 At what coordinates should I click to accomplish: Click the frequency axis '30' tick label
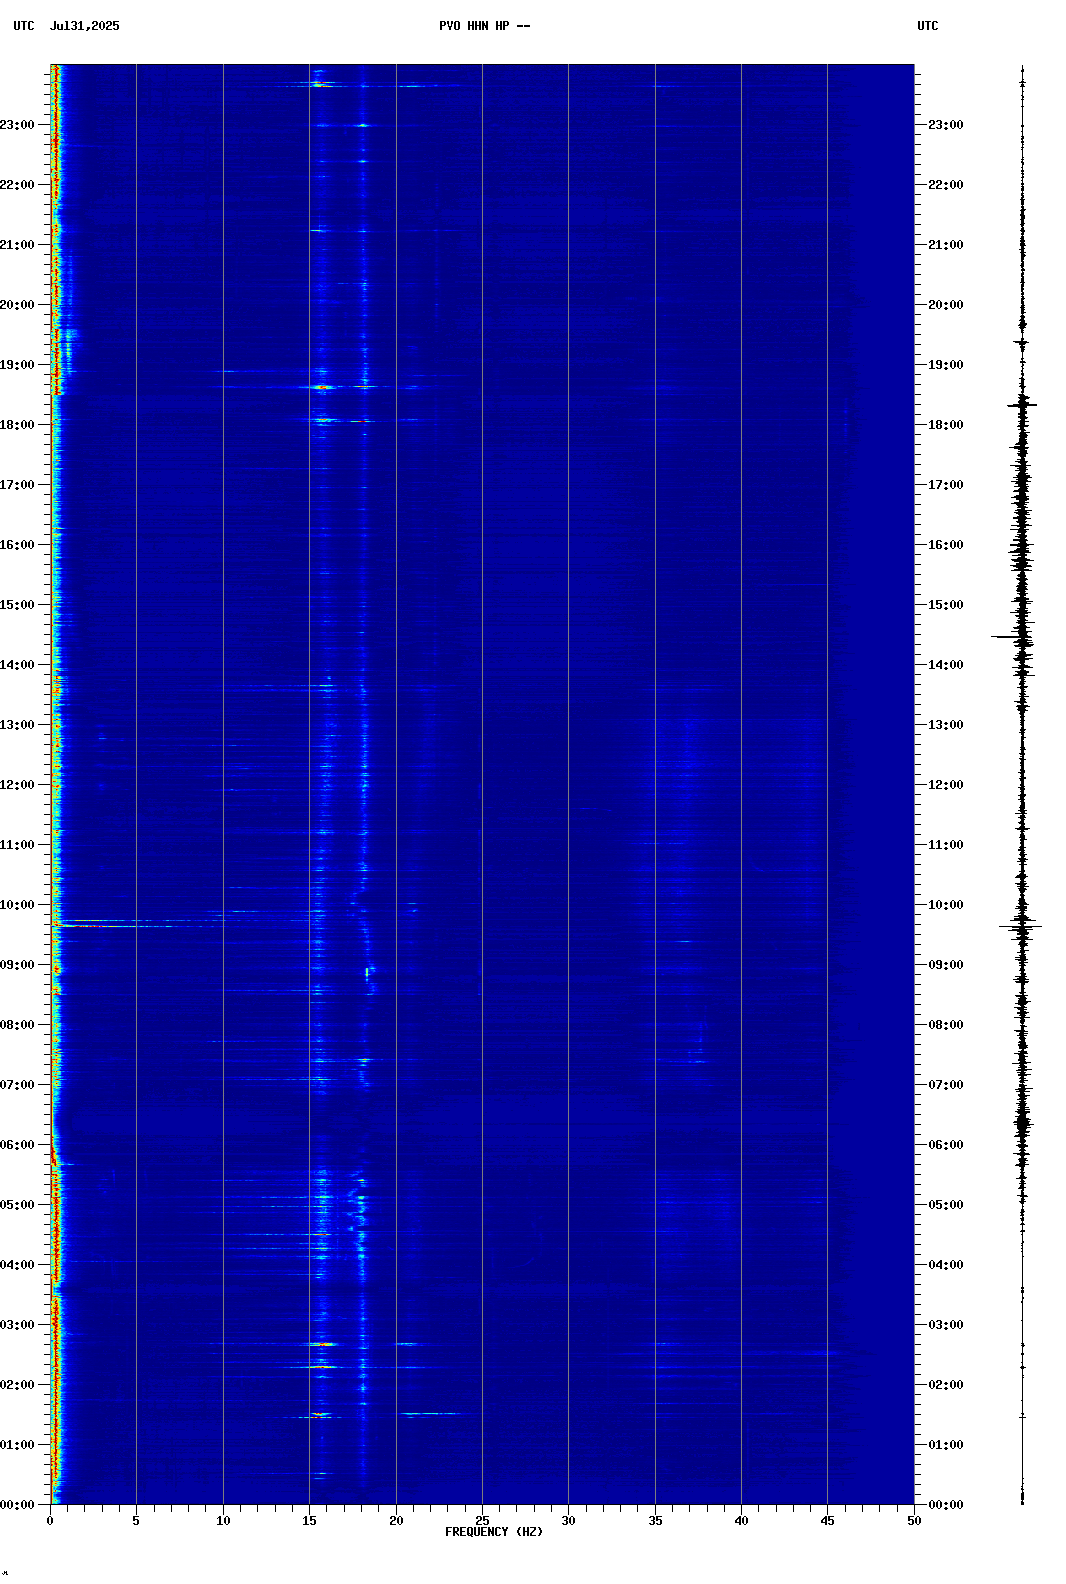[568, 1521]
